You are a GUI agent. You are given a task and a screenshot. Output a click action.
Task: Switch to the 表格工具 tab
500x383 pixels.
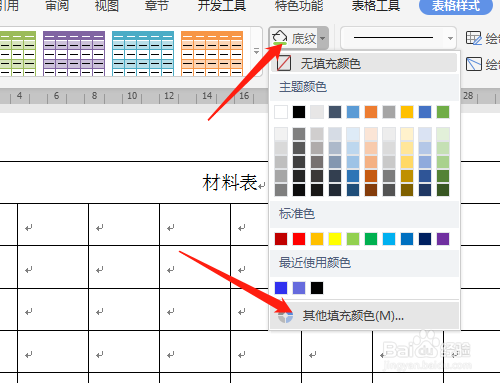click(376, 6)
